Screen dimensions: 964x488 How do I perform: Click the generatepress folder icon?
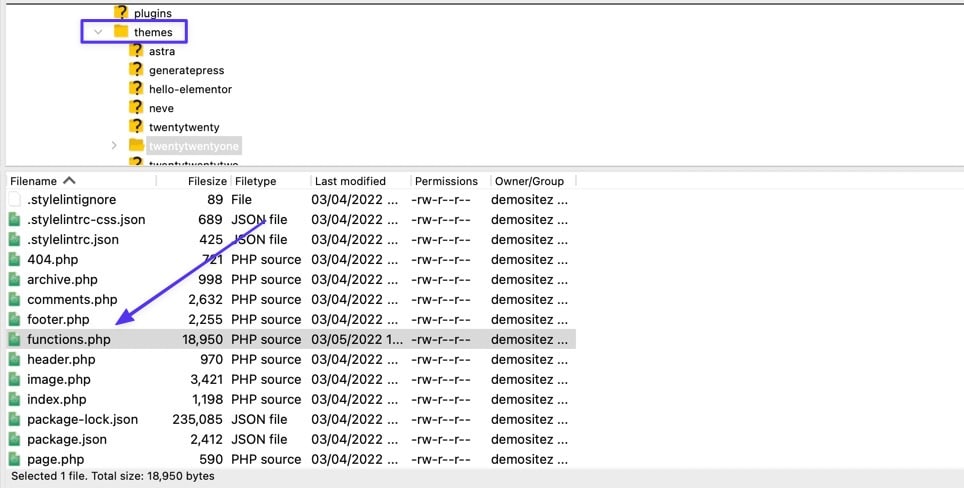click(x=136, y=70)
